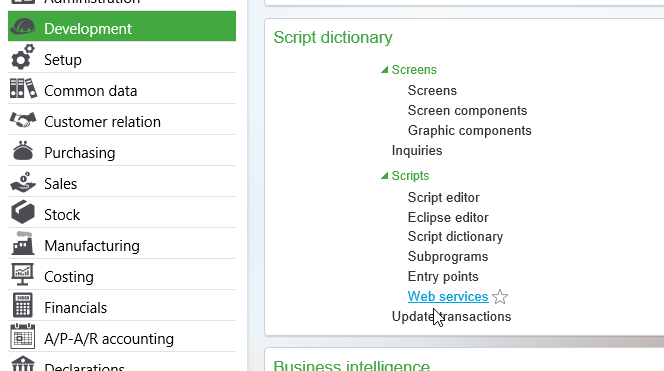Screen dimensions: 664x371
Task: Toggle favorite star next to Web services
Action: click(x=500, y=296)
